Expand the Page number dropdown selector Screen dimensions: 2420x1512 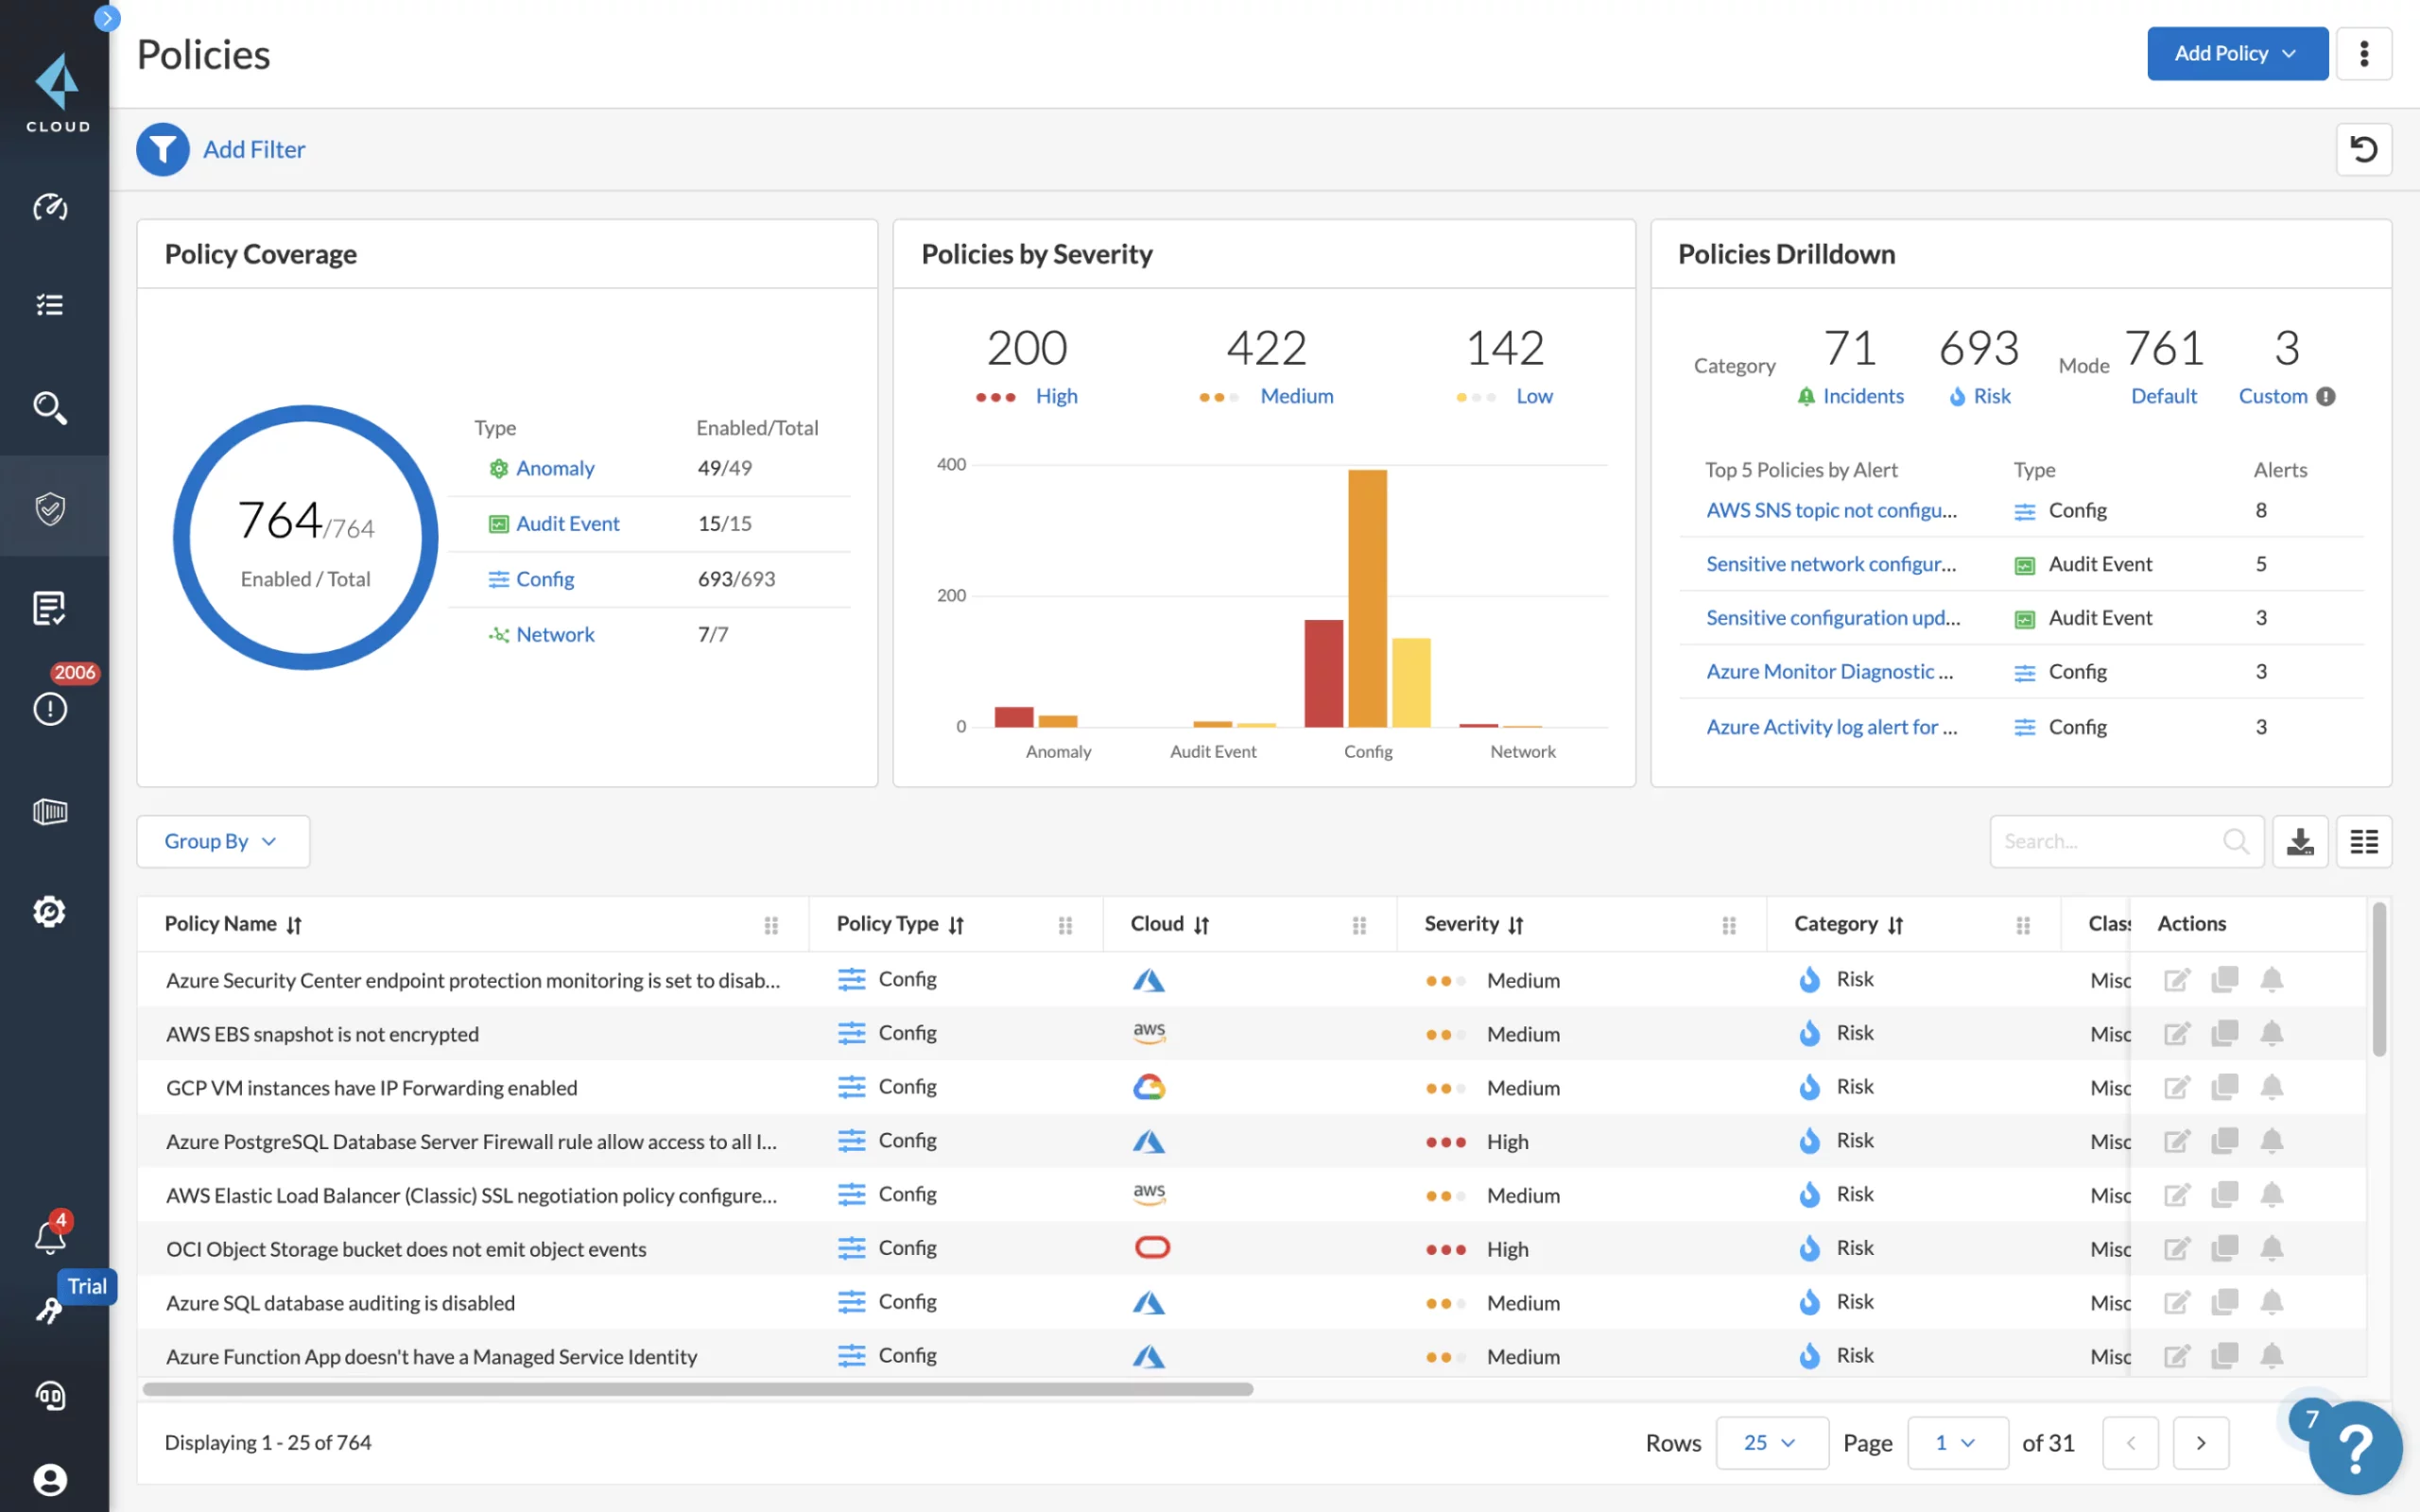1951,1442
